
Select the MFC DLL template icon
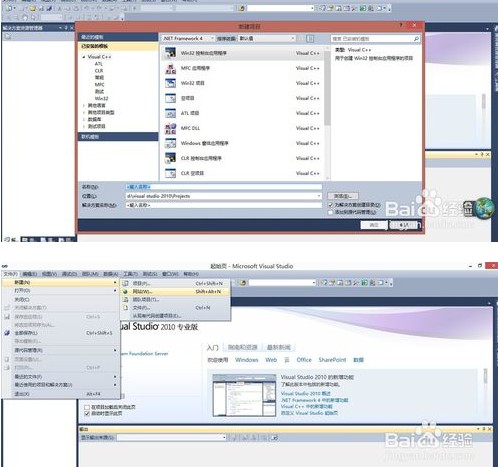170,128
